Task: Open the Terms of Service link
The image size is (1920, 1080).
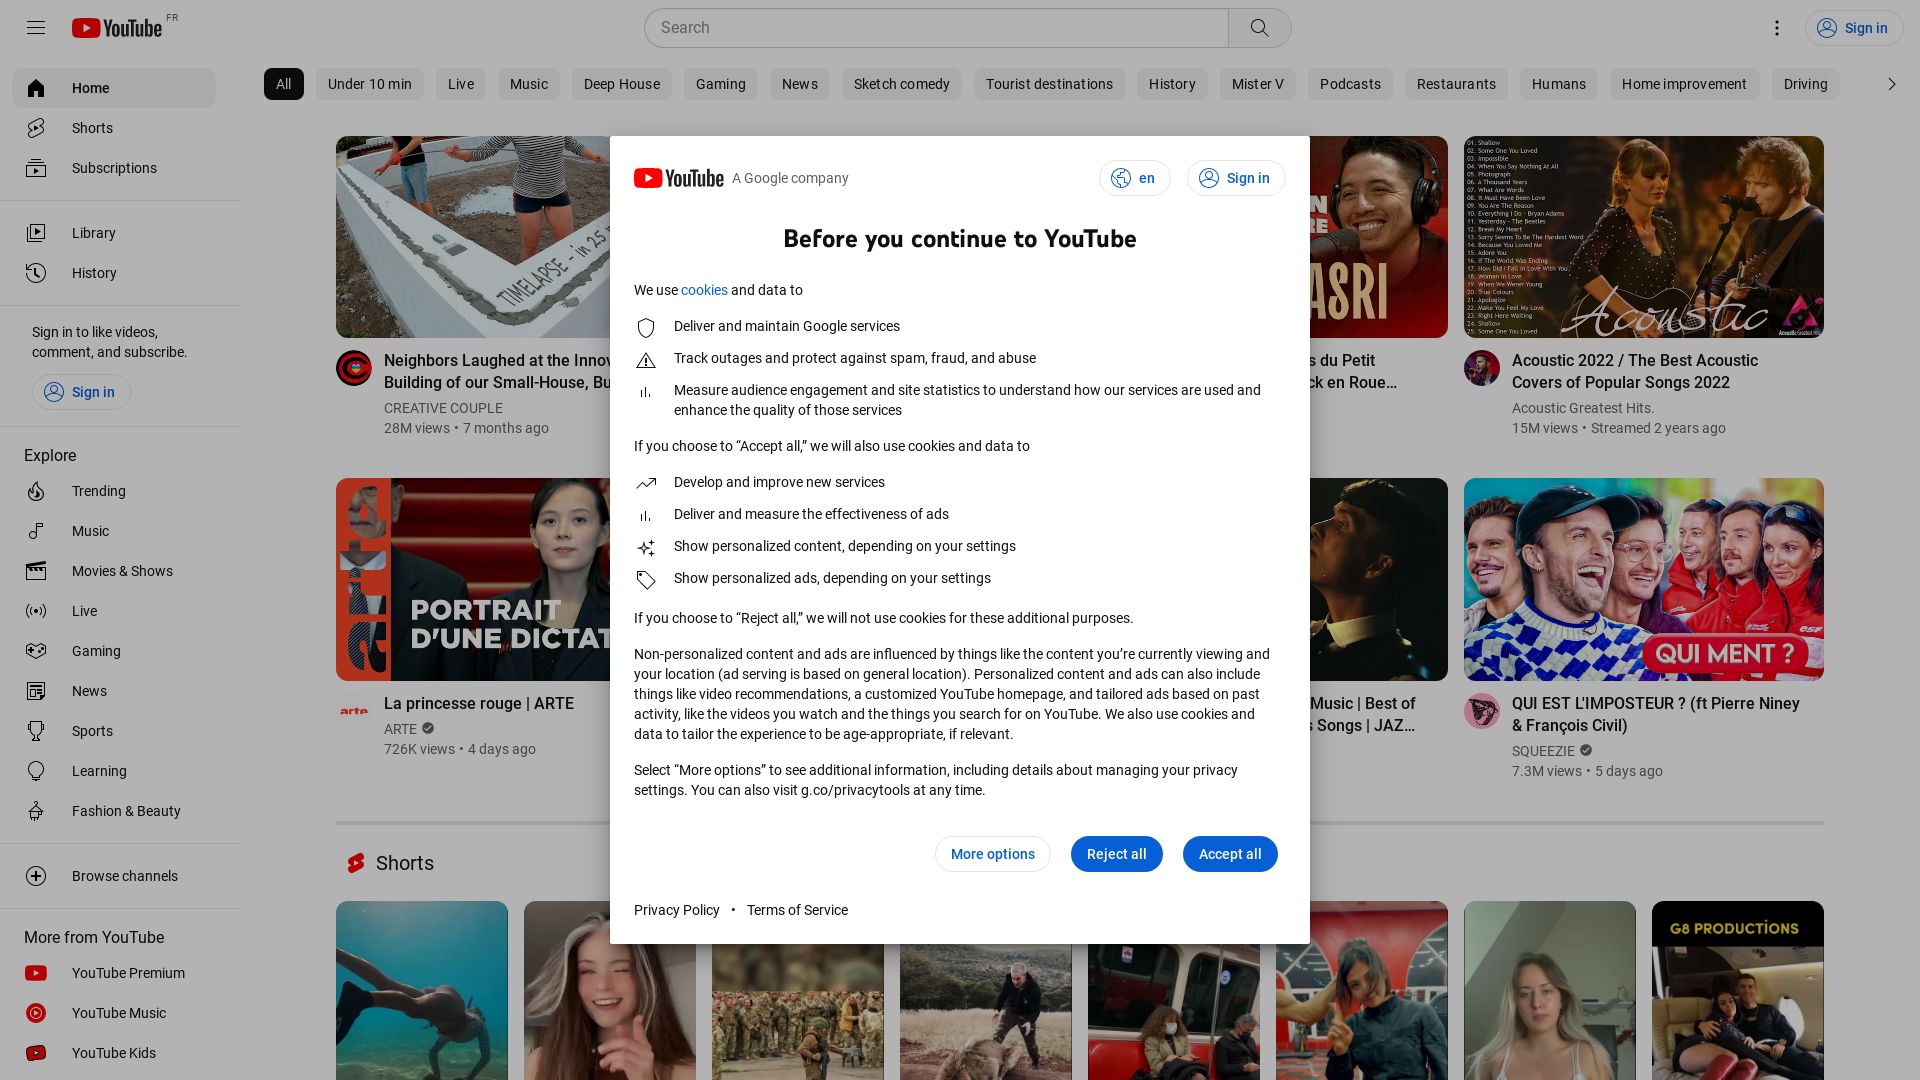Action: click(x=797, y=910)
